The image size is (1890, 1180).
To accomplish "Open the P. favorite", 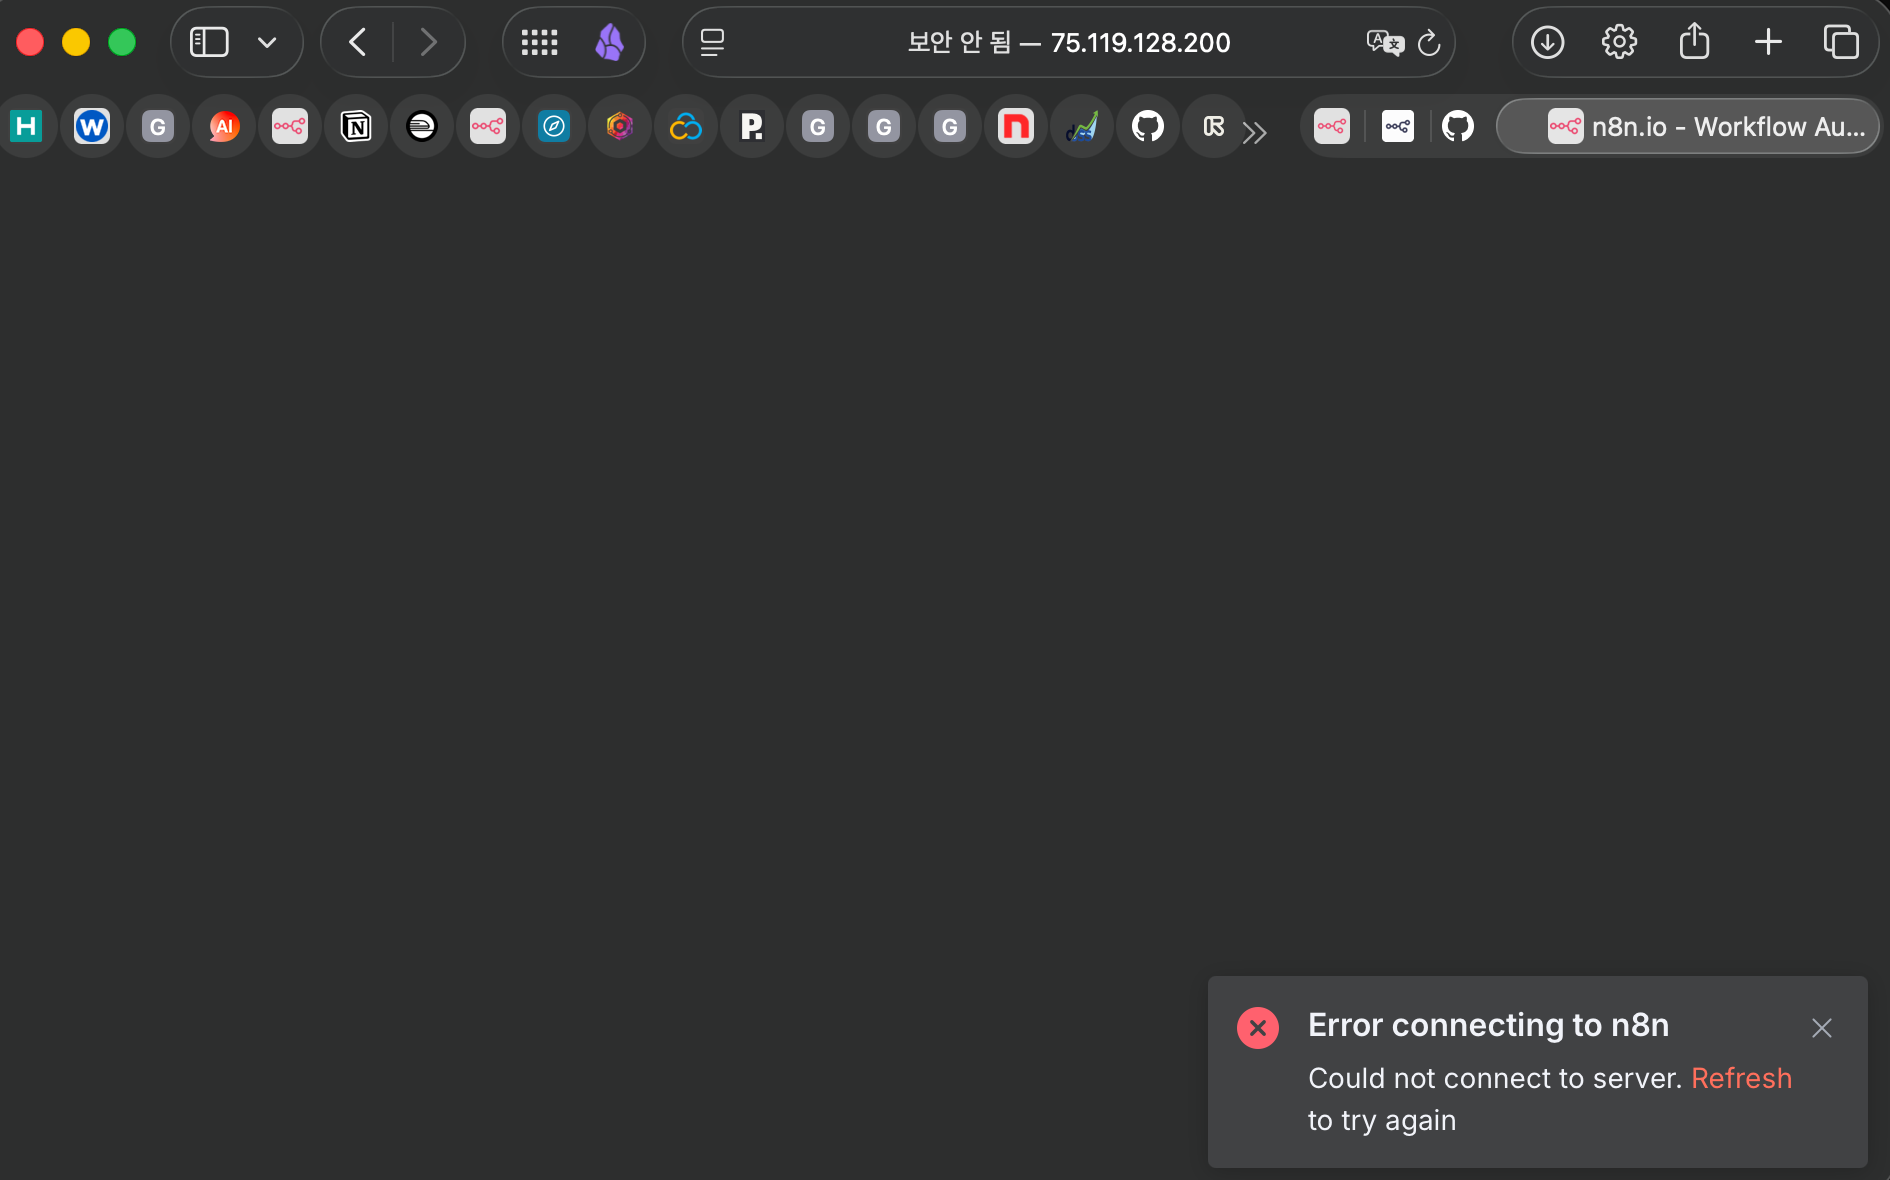I will click(x=752, y=126).
